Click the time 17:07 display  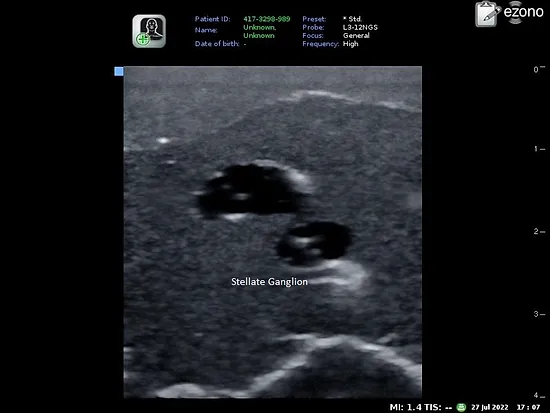click(528, 407)
